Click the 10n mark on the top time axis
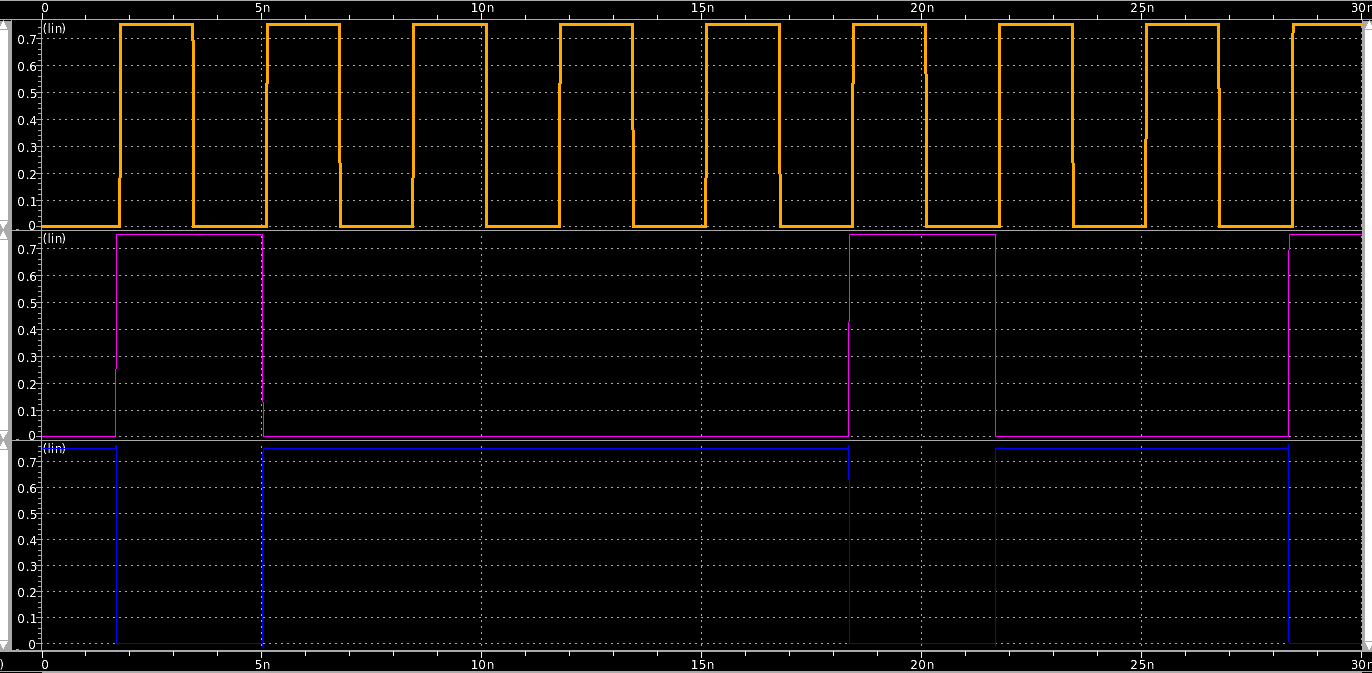The image size is (1372, 673). click(481, 7)
